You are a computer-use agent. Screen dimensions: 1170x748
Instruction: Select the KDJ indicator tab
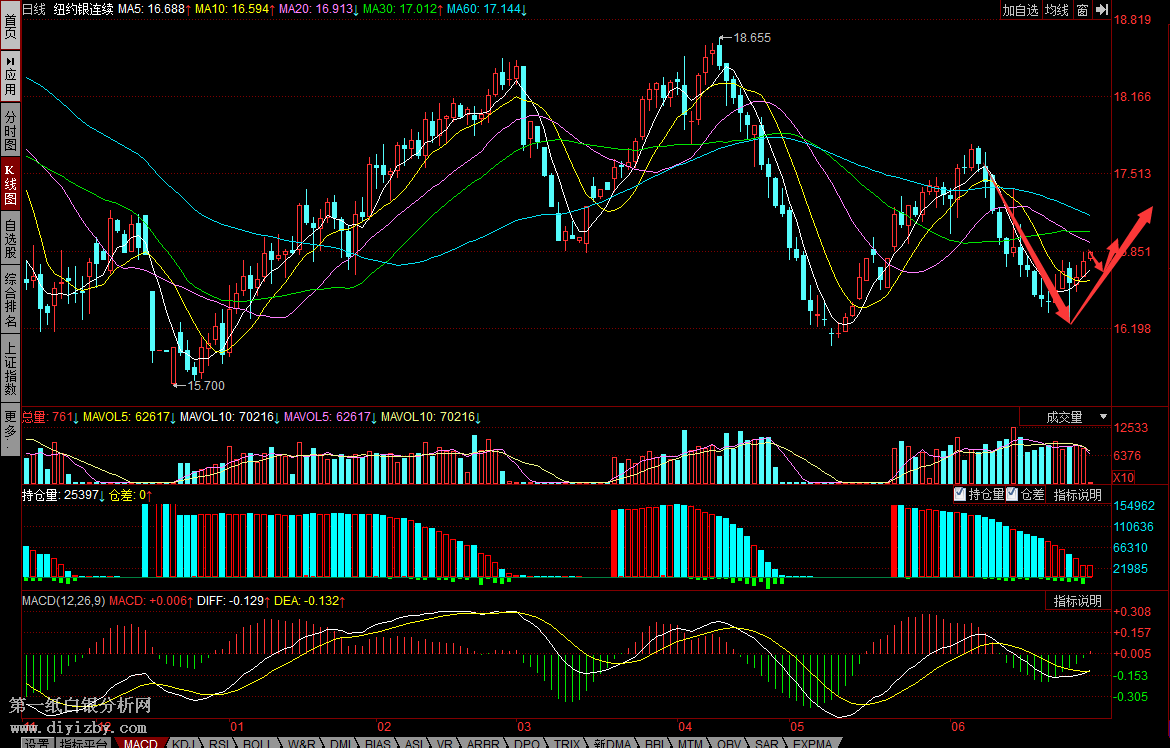tap(182, 743)
